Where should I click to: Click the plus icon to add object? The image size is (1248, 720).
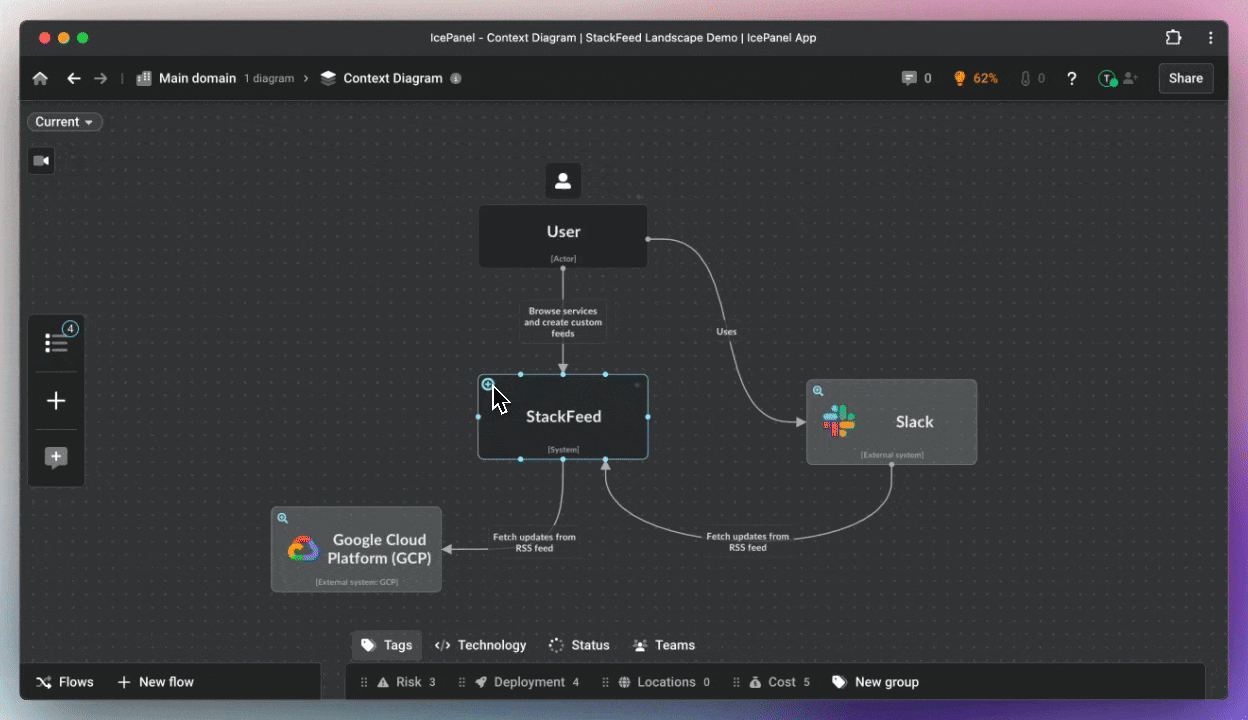(57, 401)
